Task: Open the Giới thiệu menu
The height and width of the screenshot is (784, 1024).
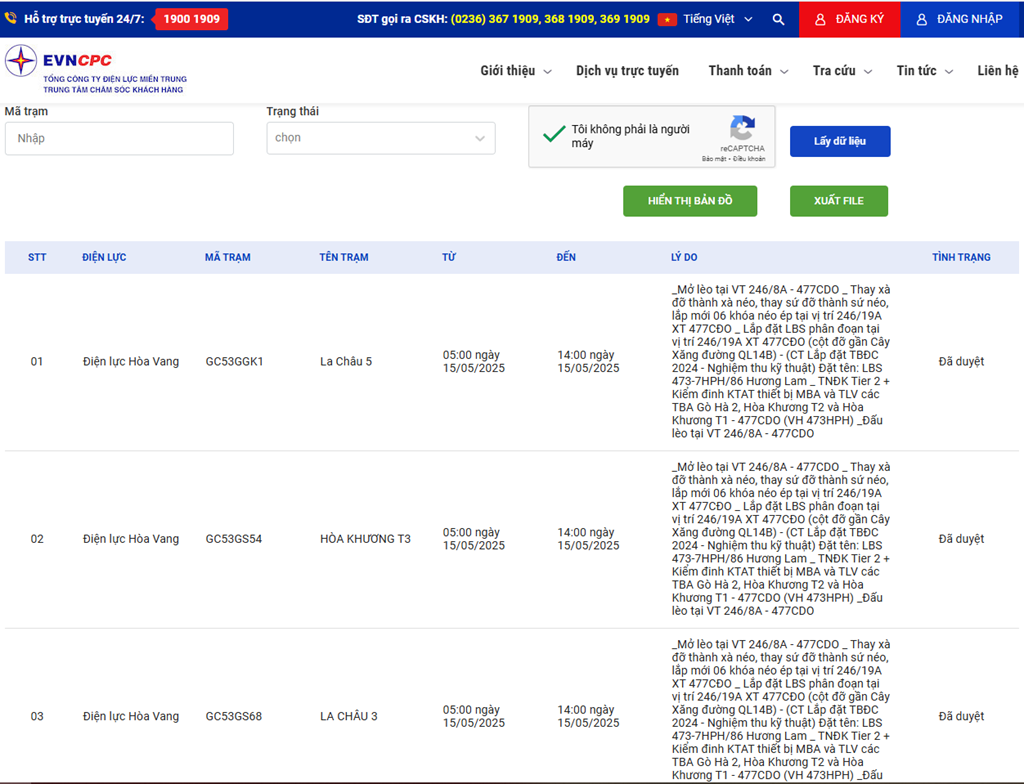Action: (507, 71)
